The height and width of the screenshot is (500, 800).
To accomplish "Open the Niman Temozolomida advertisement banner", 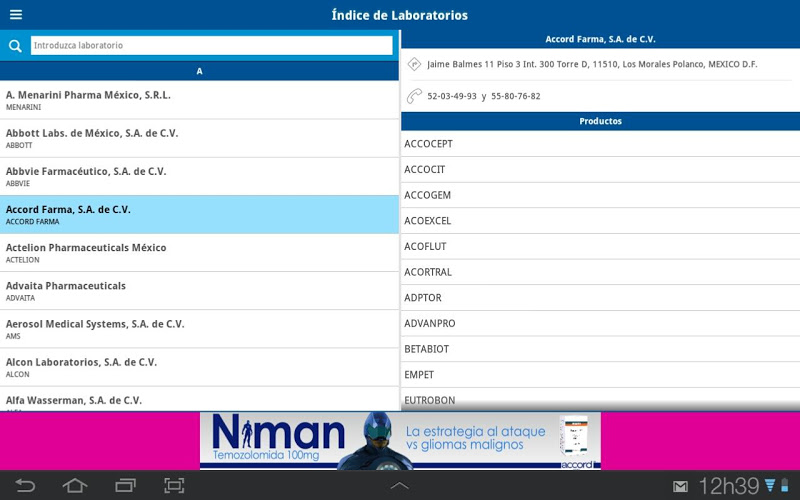I will coord(400,441).
